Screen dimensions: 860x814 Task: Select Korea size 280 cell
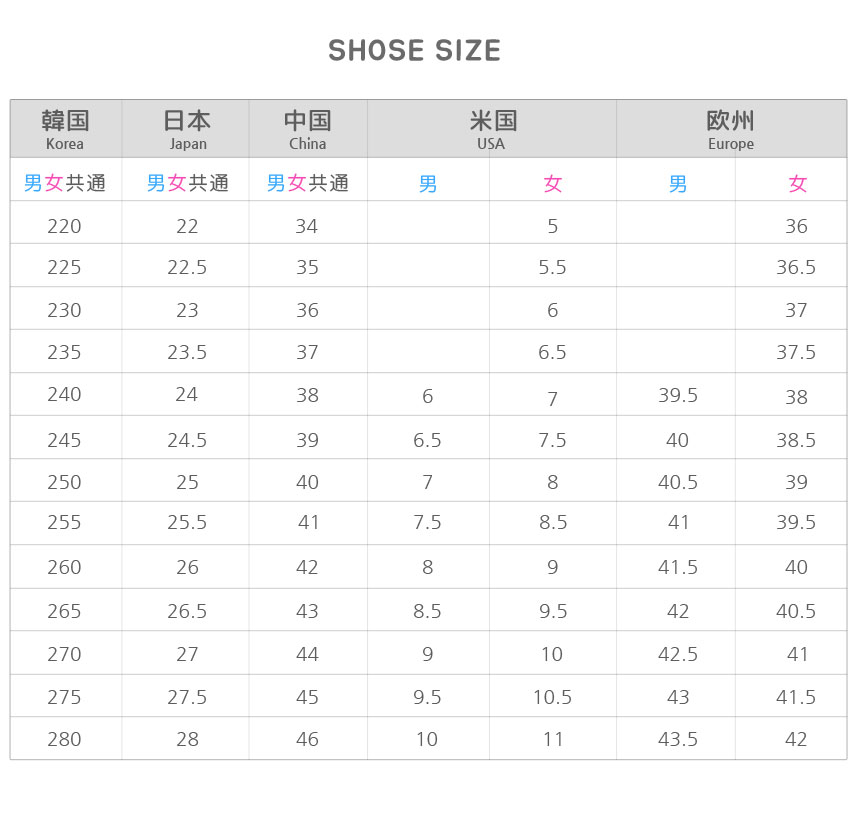coord(65,739)
